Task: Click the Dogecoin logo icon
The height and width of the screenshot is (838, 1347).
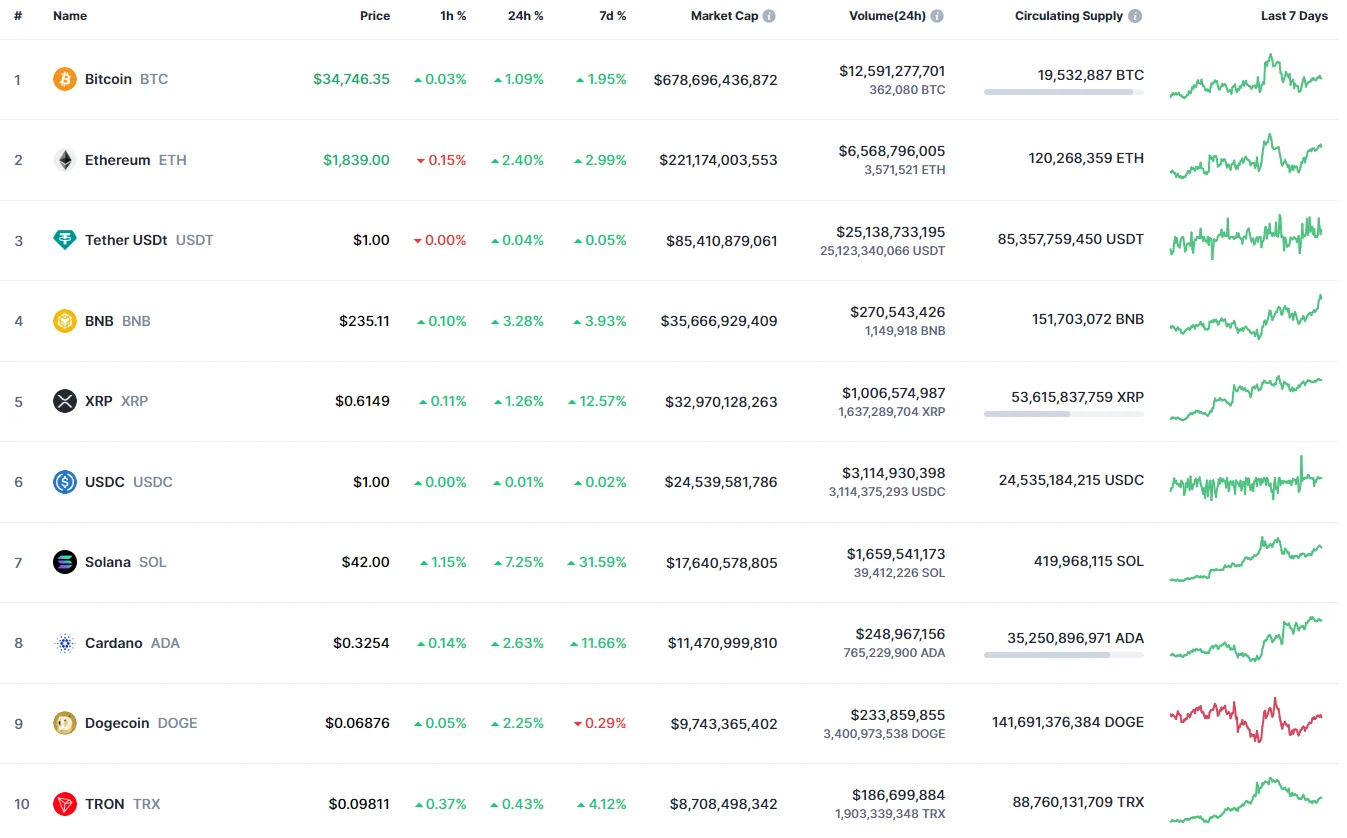Action: pos(65,723)
